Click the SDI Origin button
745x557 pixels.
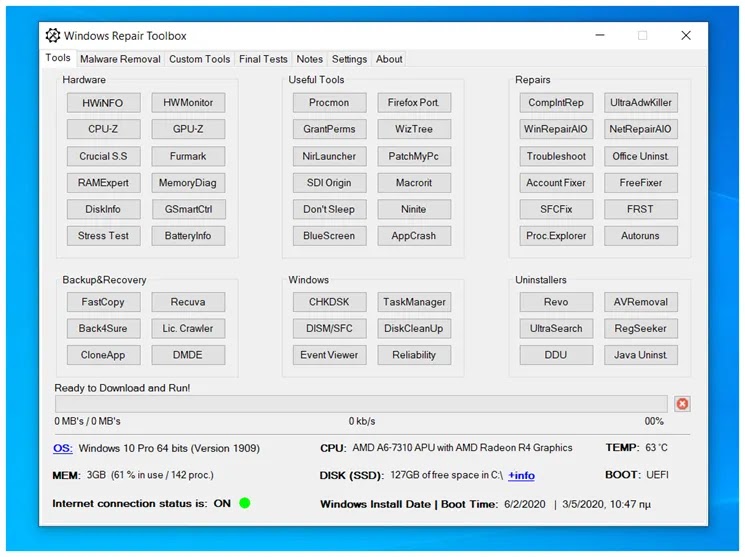(329, 182)
